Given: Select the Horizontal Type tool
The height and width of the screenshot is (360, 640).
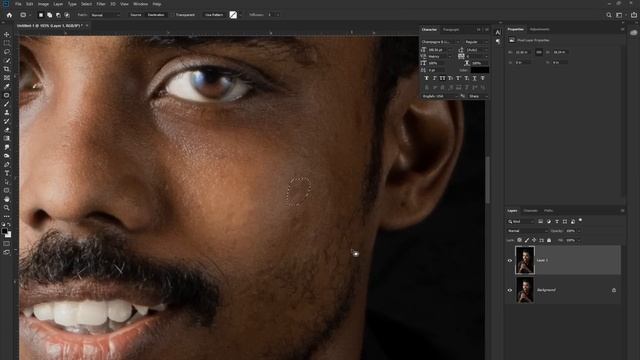Looking at the screenshot, I should 7,173.
